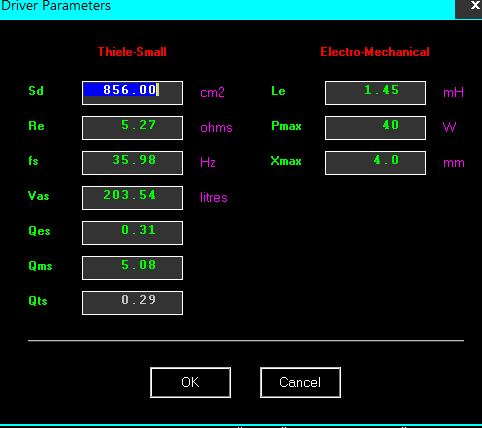The height and width of the screenshot is (428, 482).
Task: Click the Qts field showing 0.29
Action: tap(132, 303)
